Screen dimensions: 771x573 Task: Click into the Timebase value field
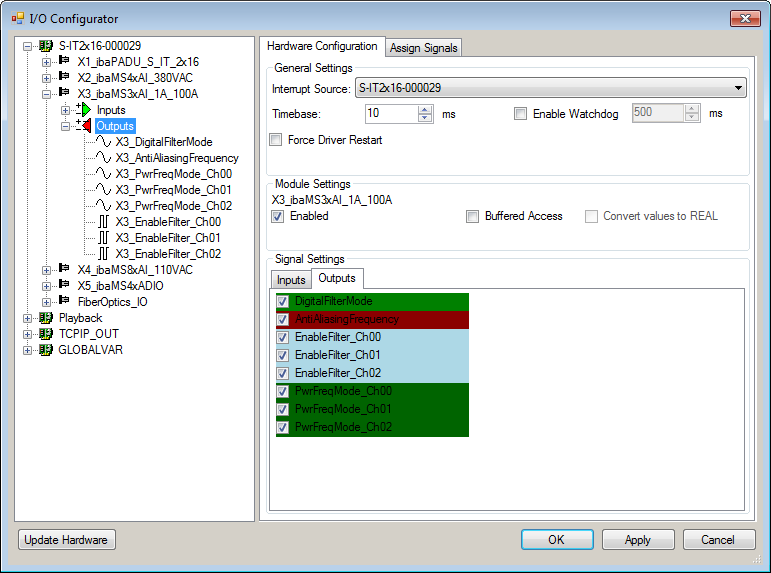[392, 114]
